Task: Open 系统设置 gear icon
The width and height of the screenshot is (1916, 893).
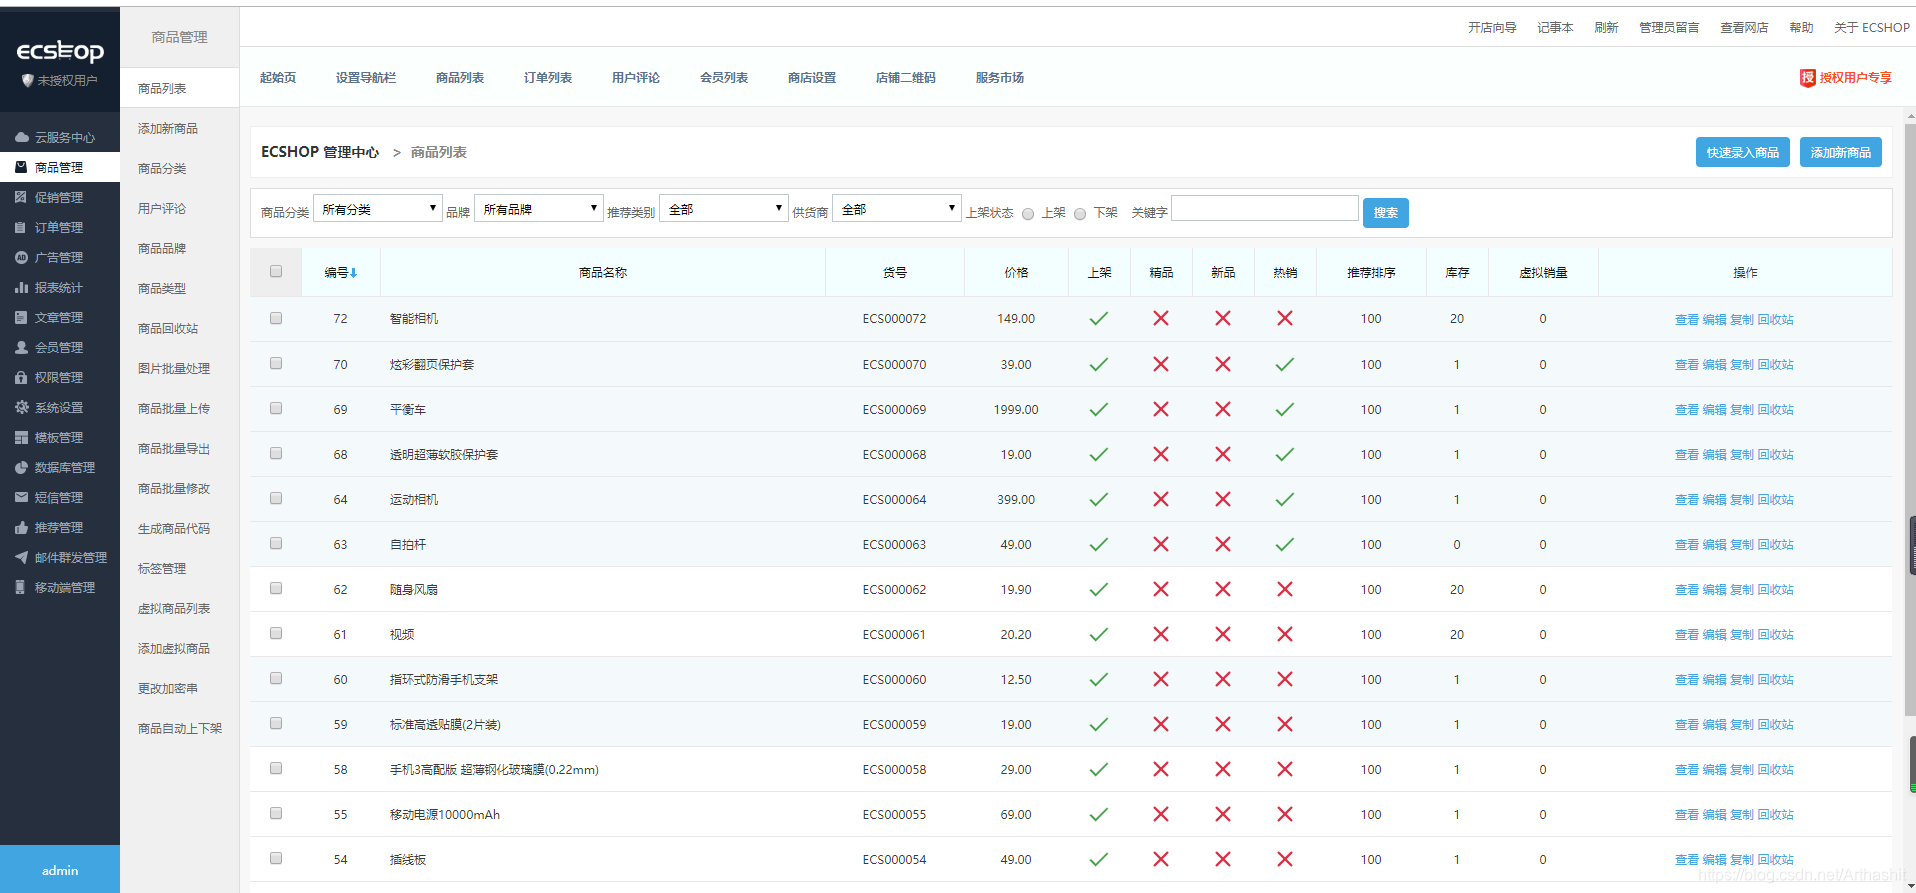Action: click(21, 407)
